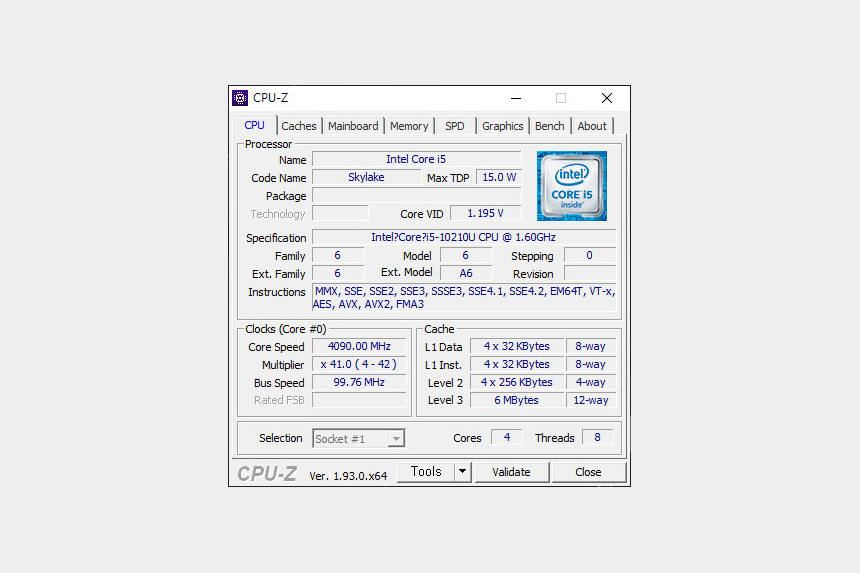
Task: Click the Code Name field Skylake
Action: click(366, 177)
